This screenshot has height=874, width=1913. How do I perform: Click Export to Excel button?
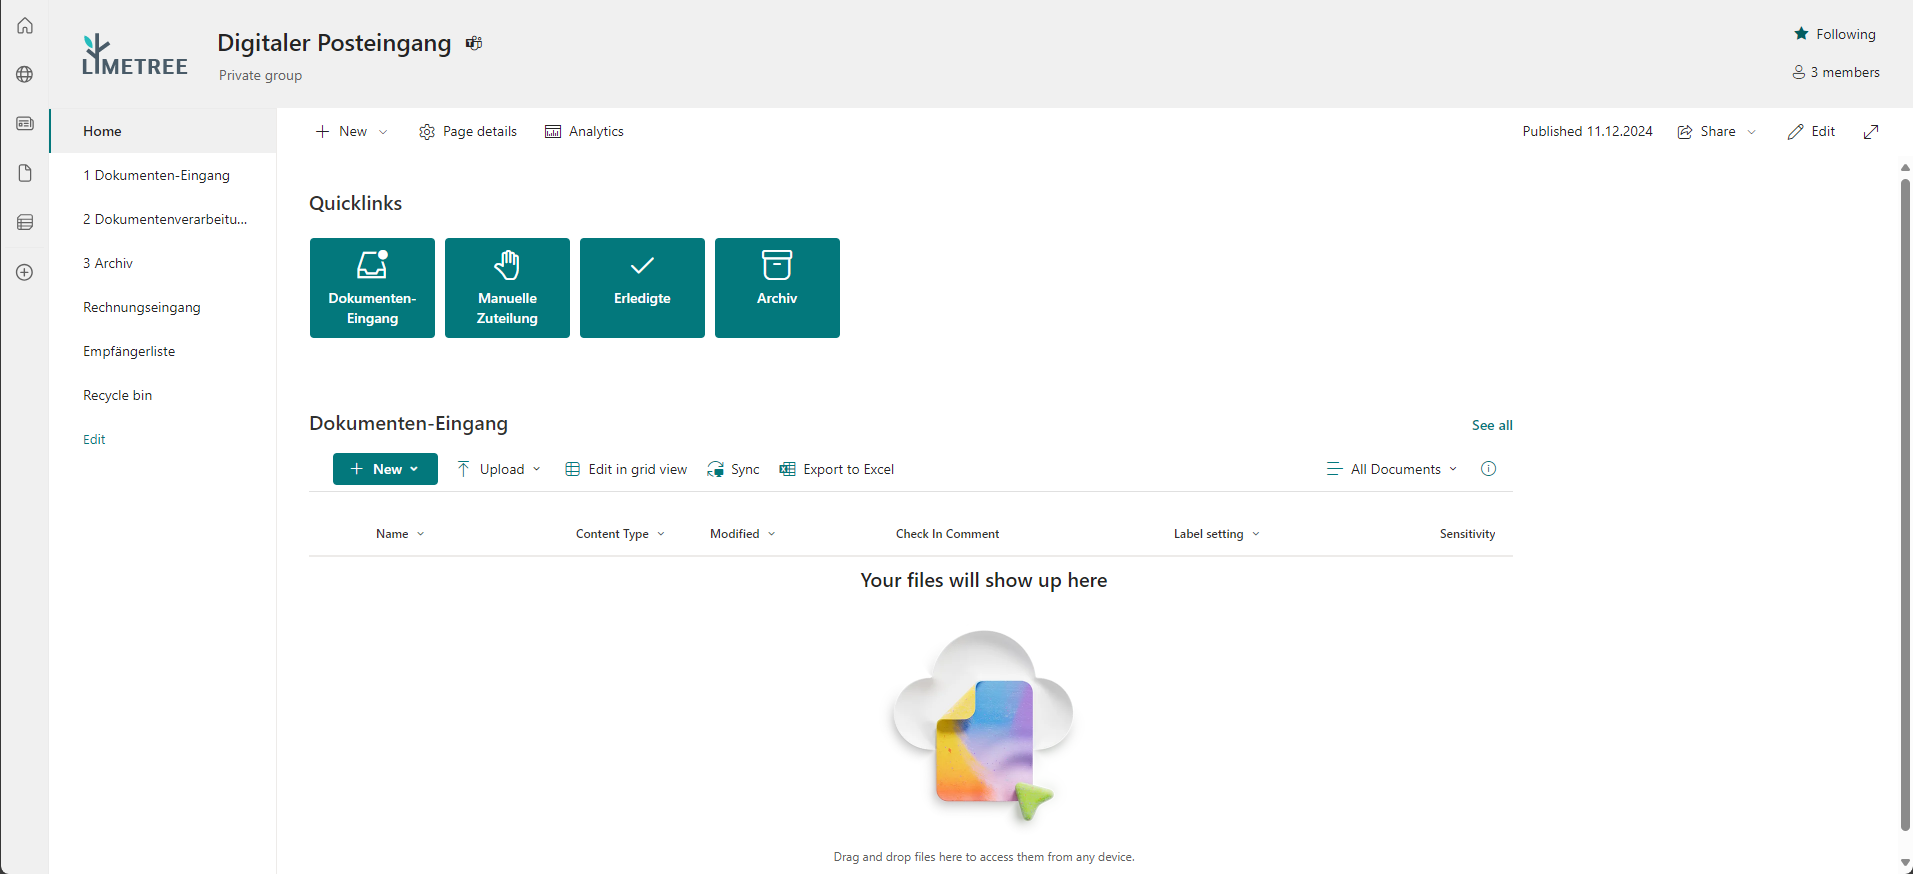click(837, 469)
